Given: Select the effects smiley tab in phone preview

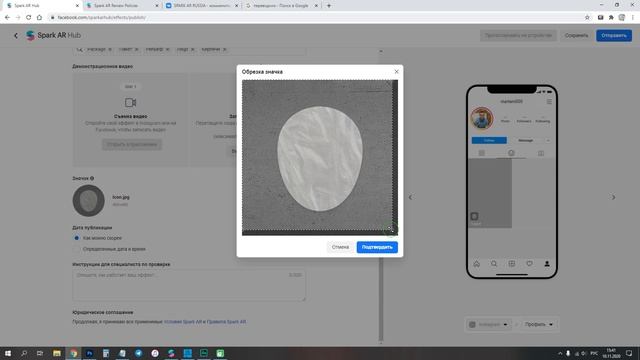Looking at the screenshot, I should point(511,153).
